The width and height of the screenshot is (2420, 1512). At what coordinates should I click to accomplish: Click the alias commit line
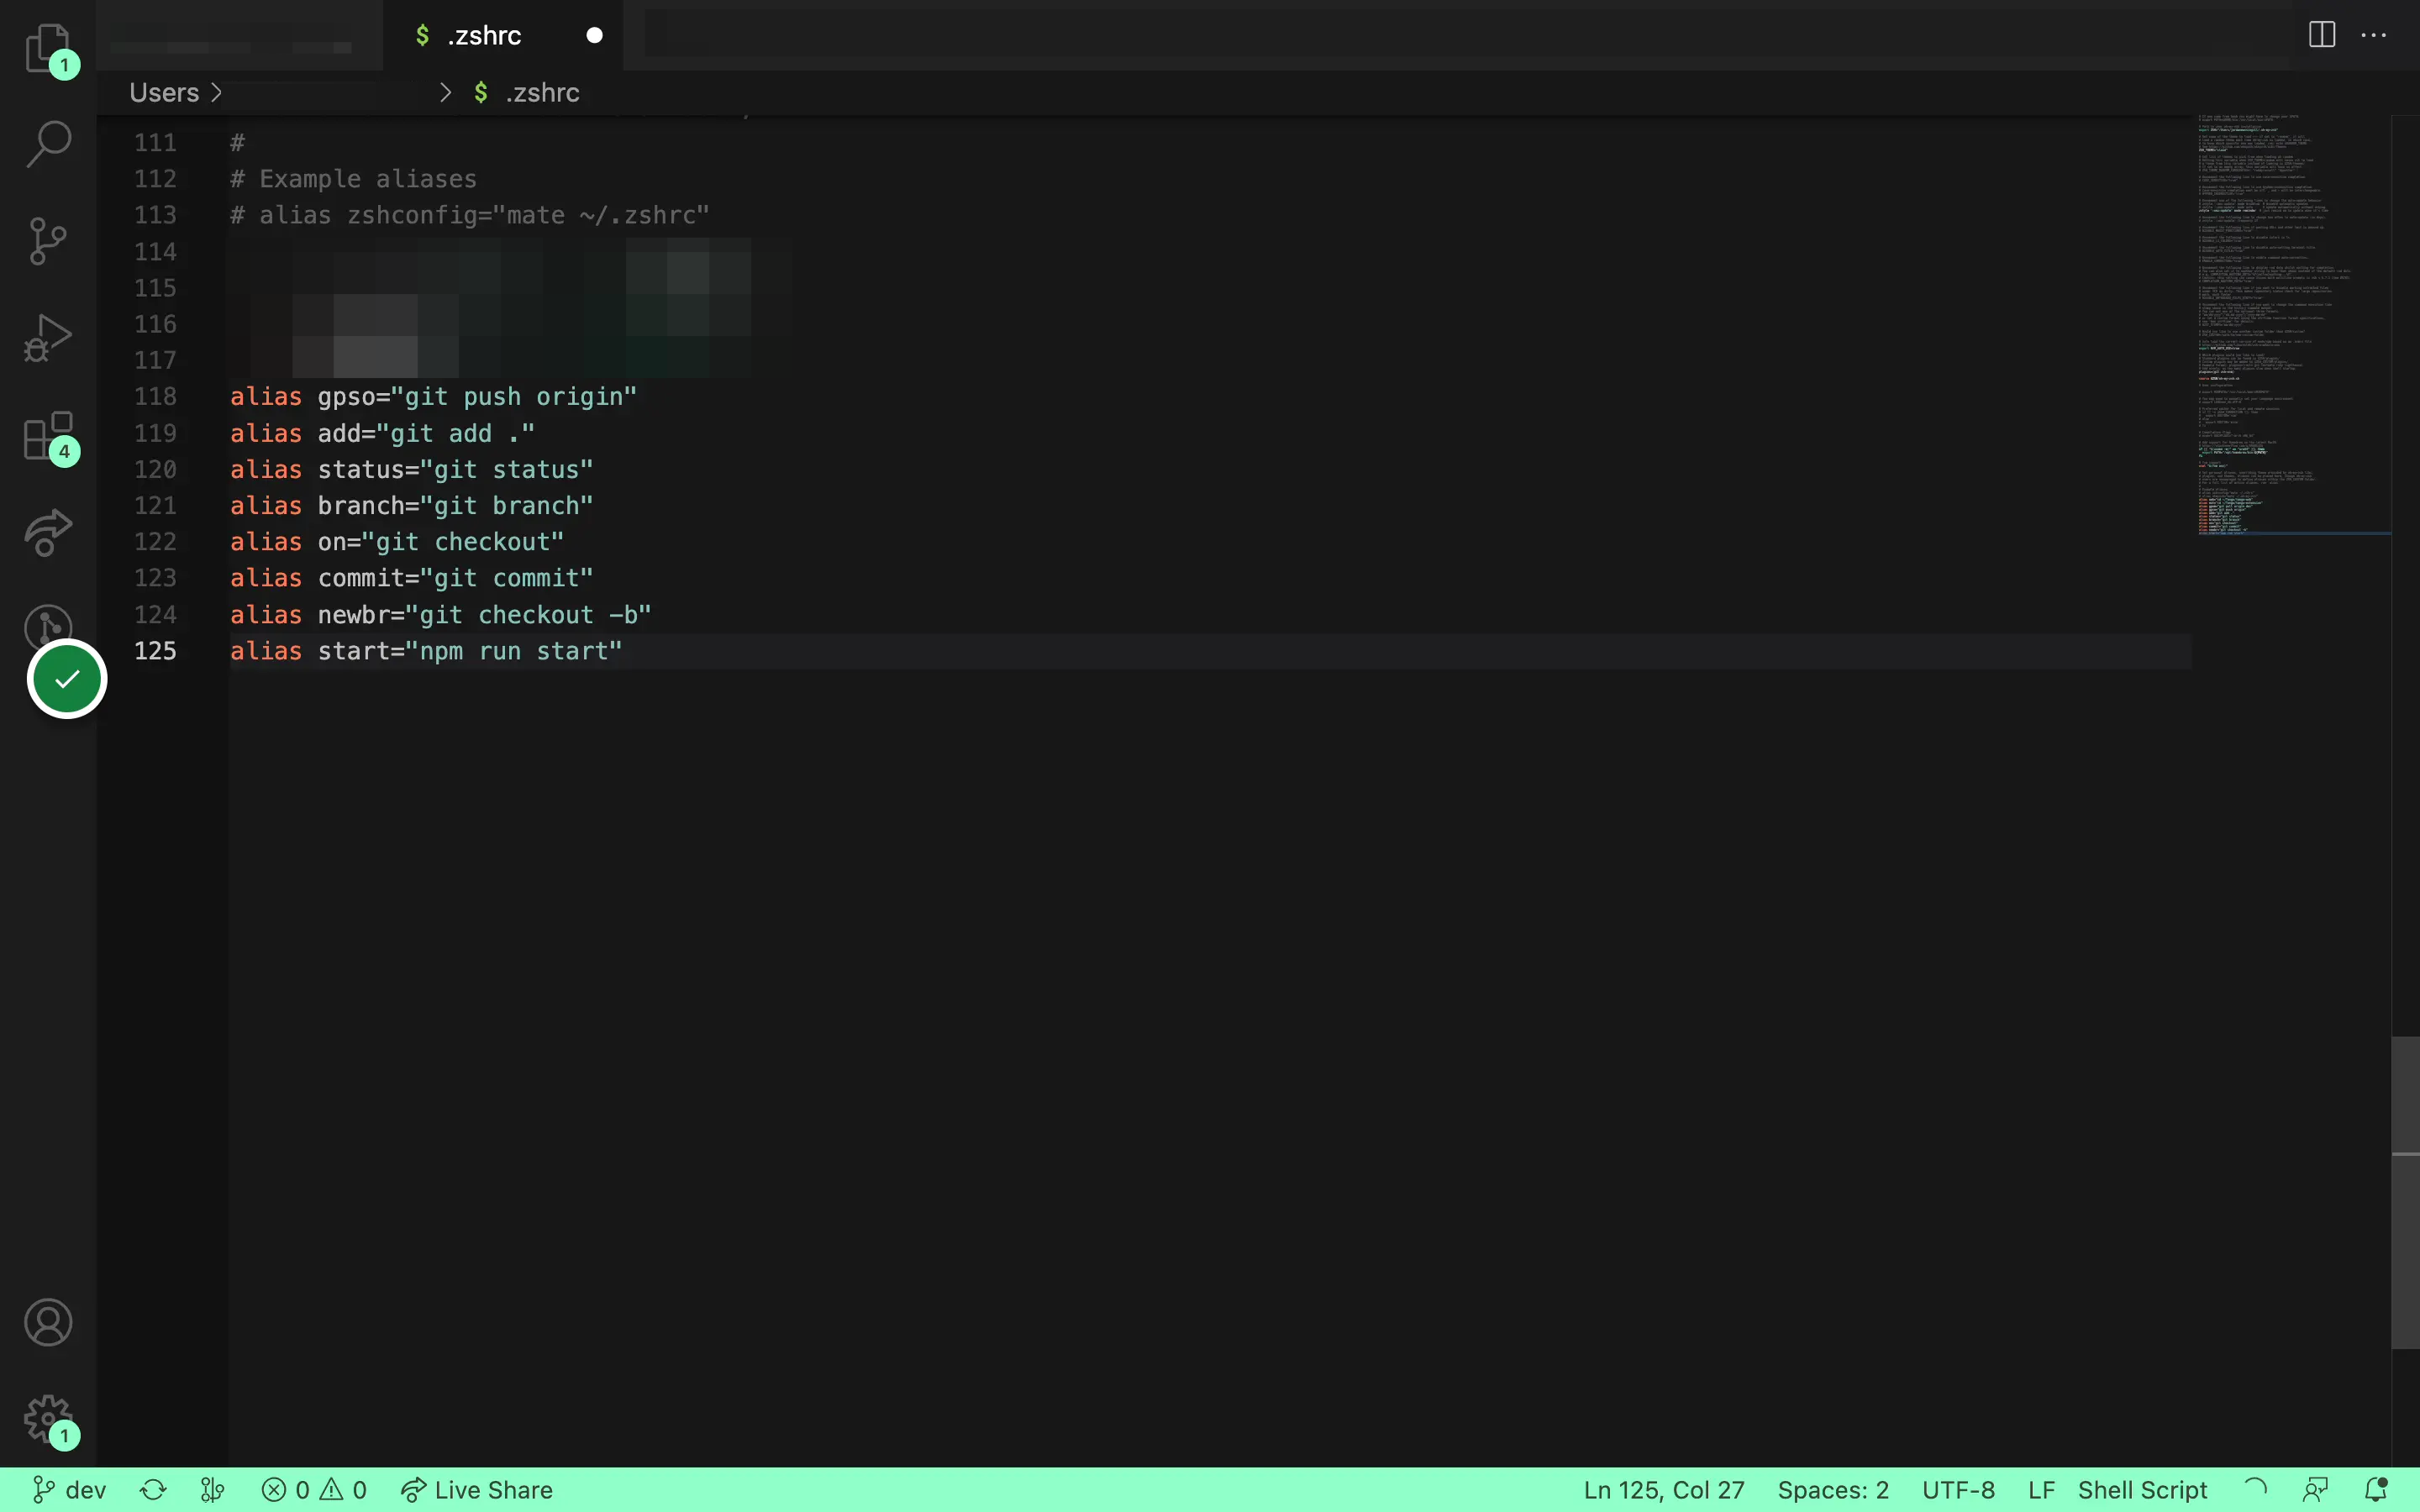click(x=411, y=578)
